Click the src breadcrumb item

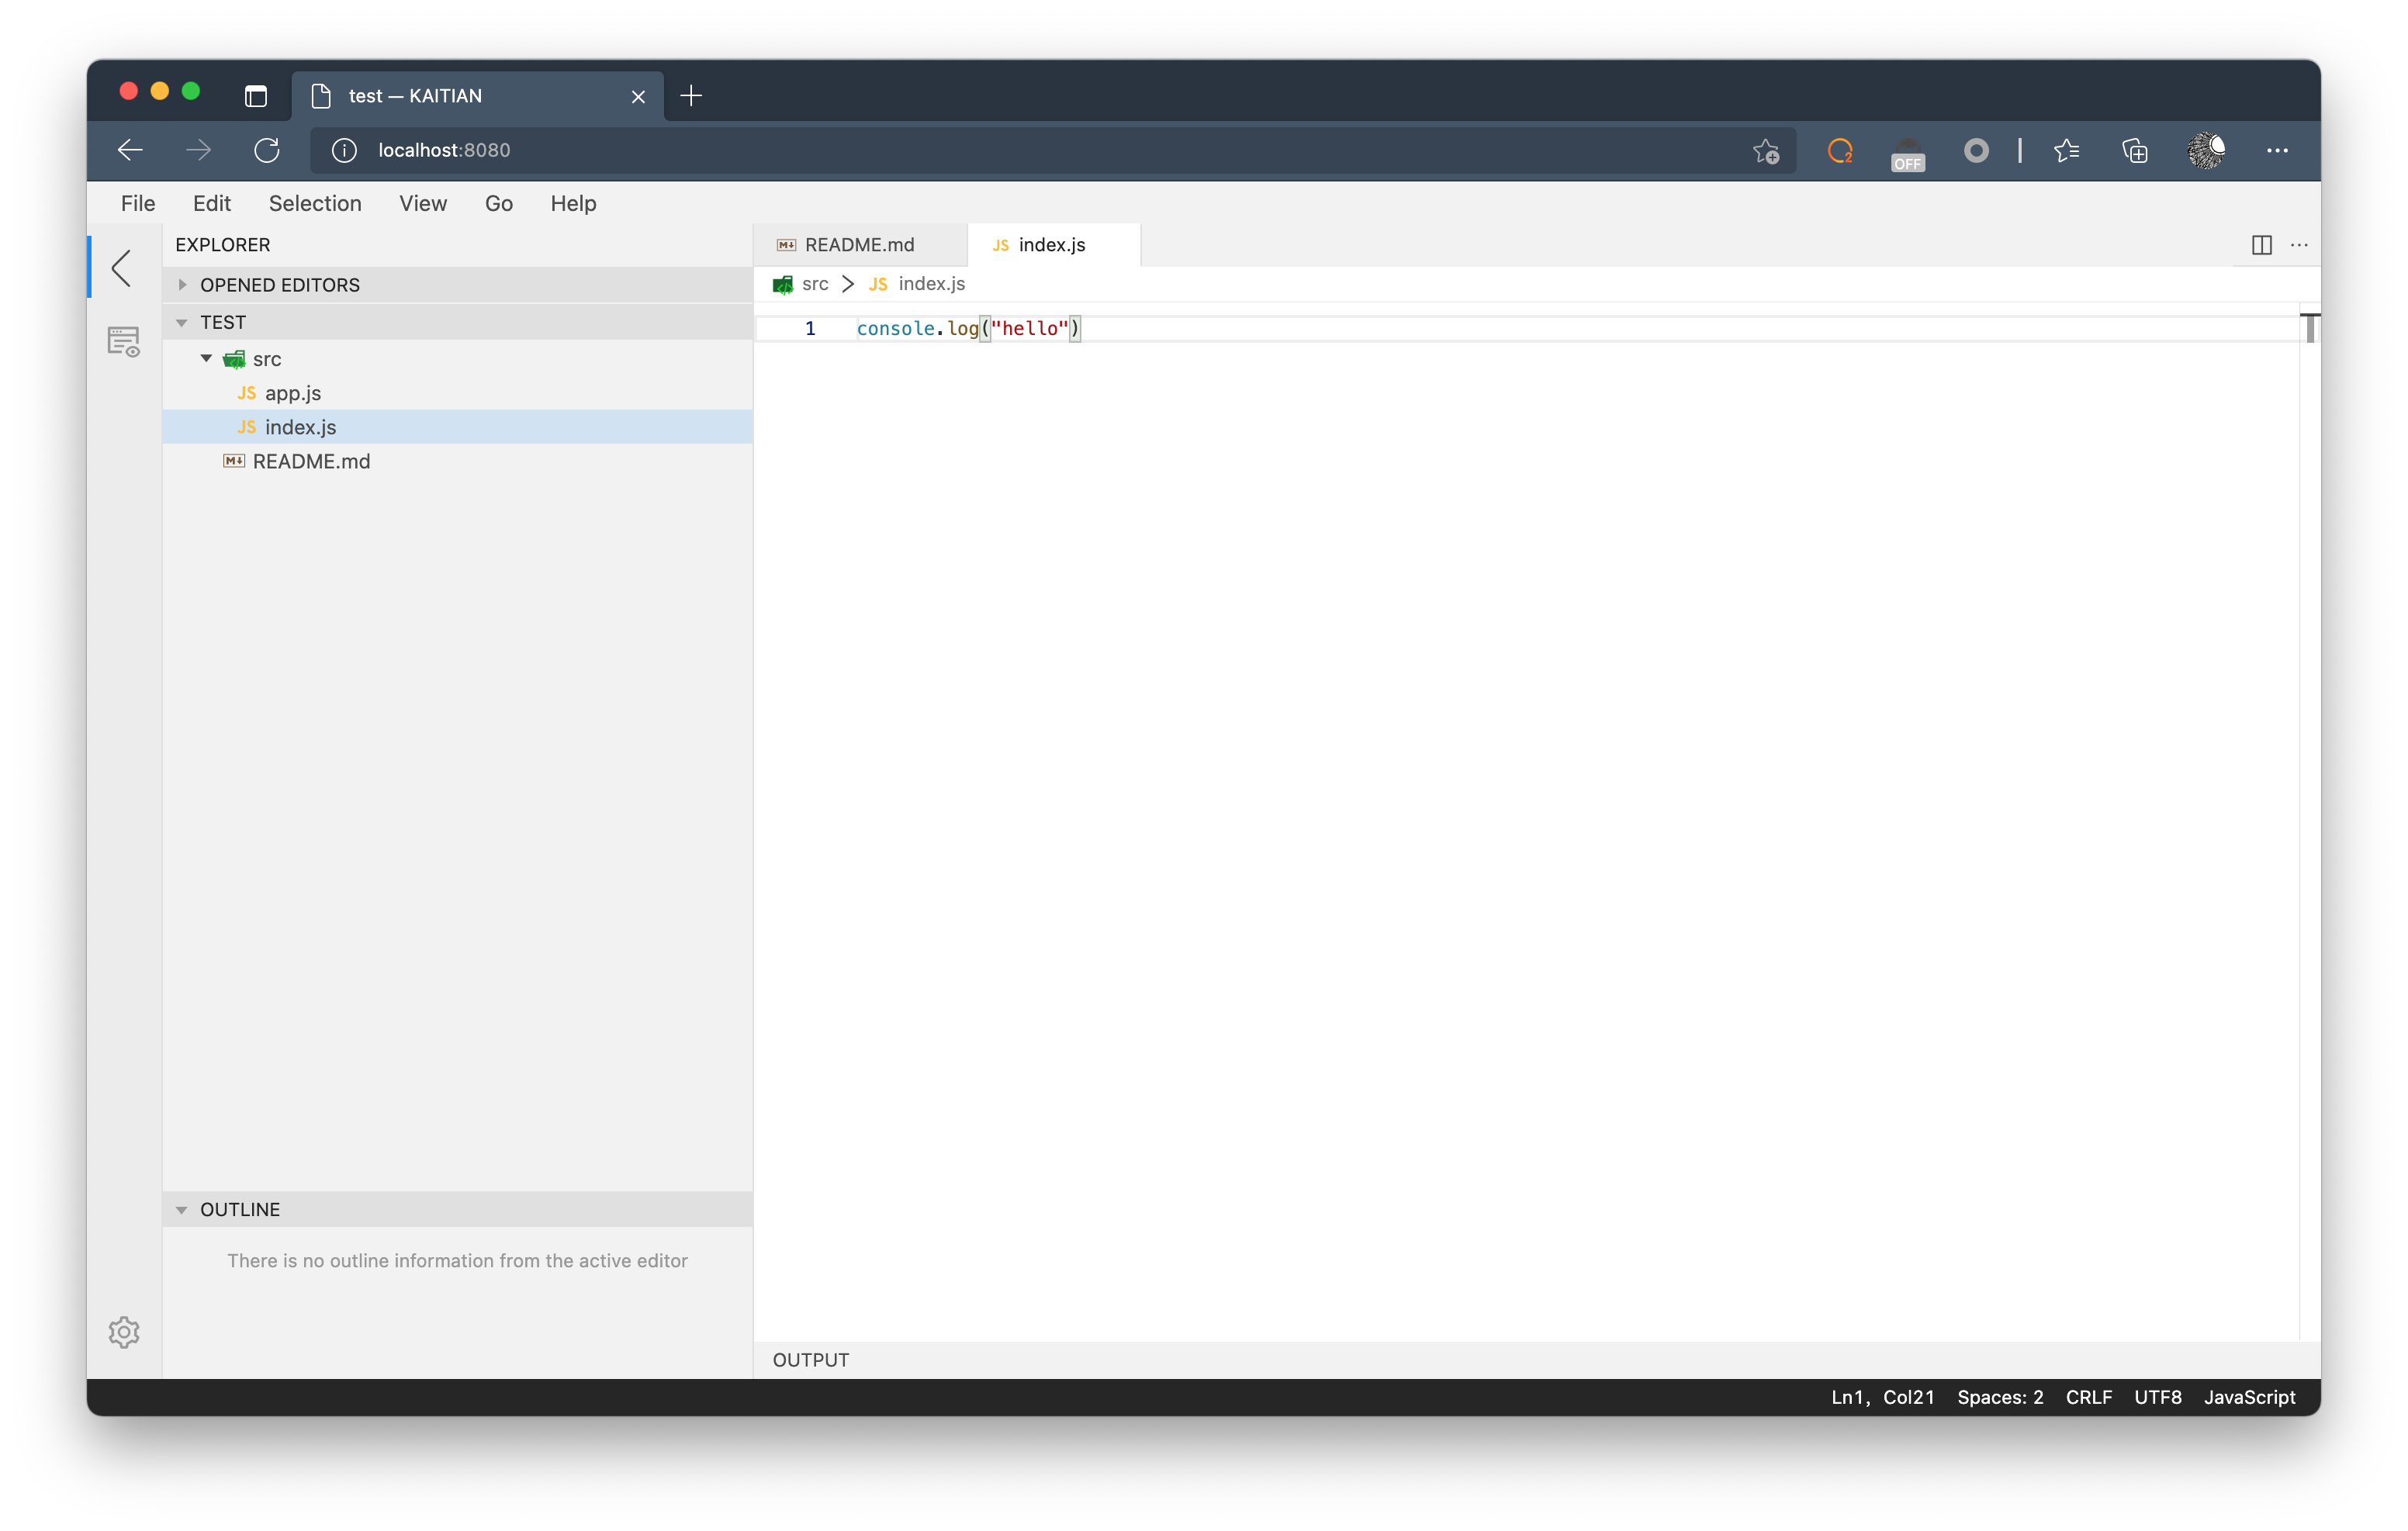pyautogui.click(x=815, y=284)
